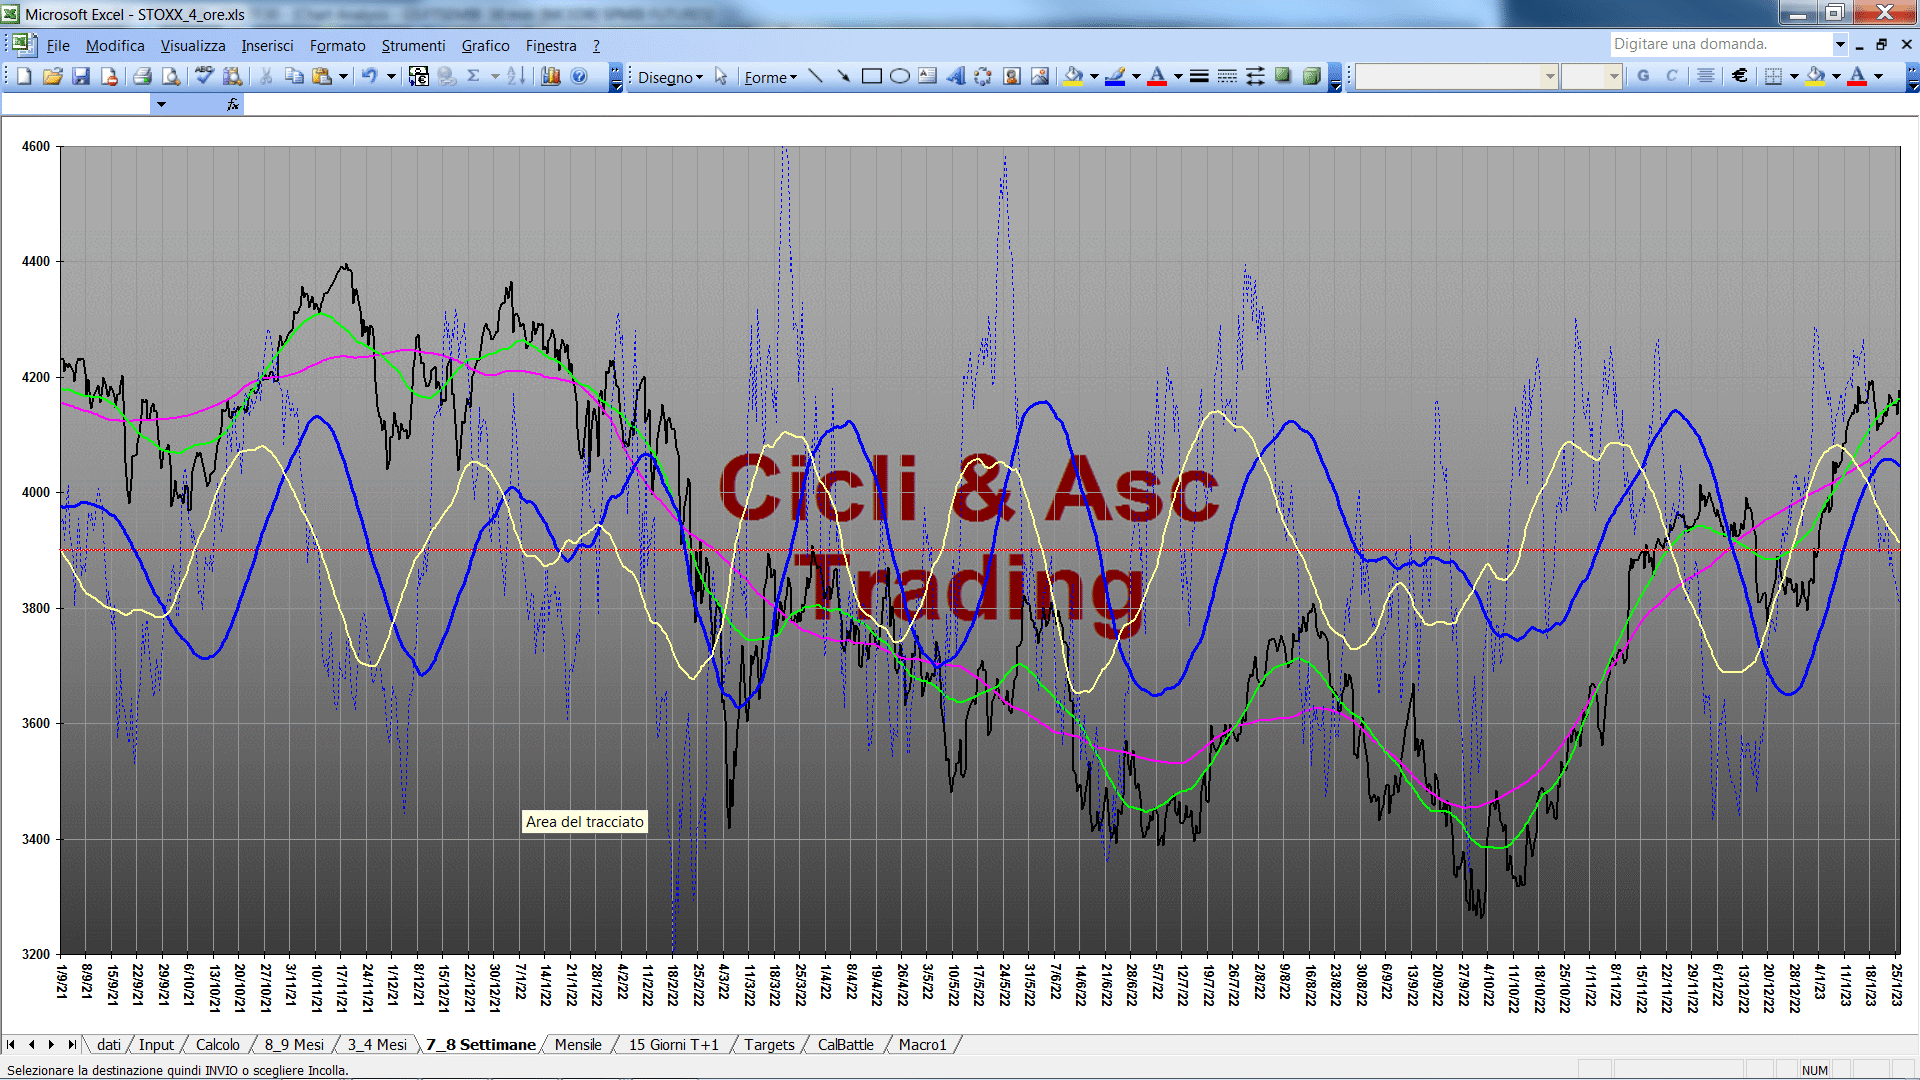Click the 3-D Style icon

click(x=1312, y=76)
